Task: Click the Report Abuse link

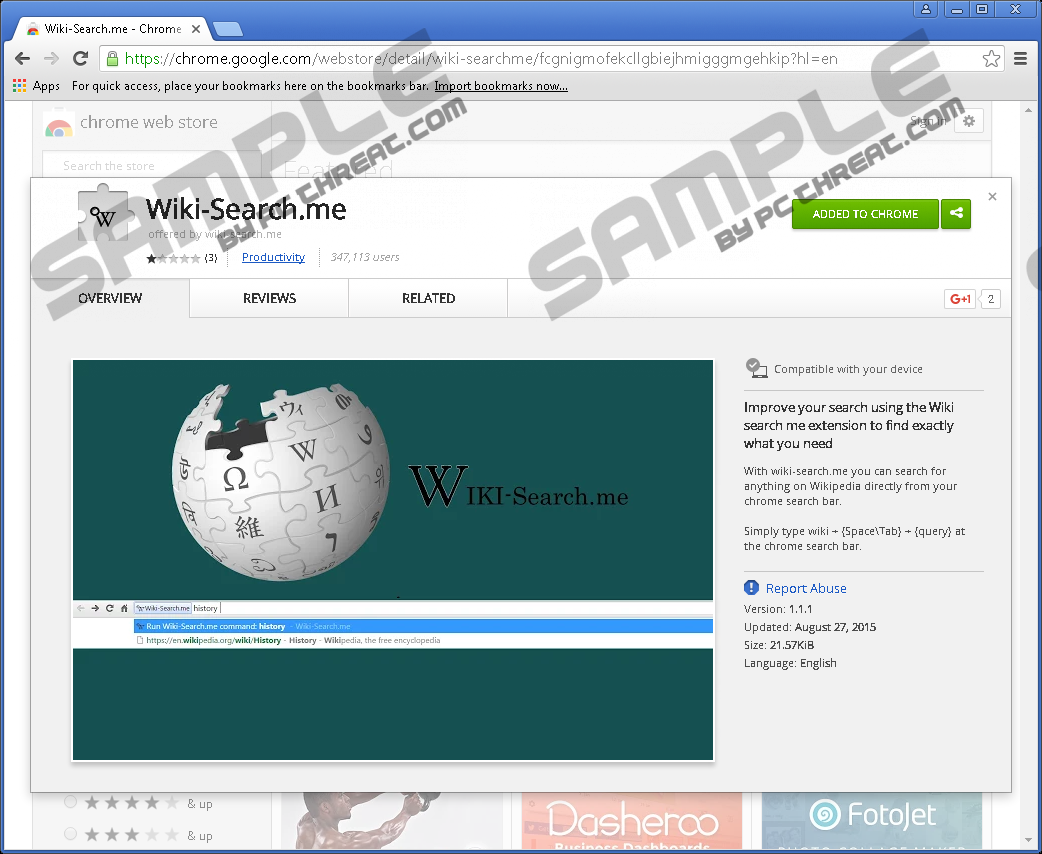Action: coord(806,588)
